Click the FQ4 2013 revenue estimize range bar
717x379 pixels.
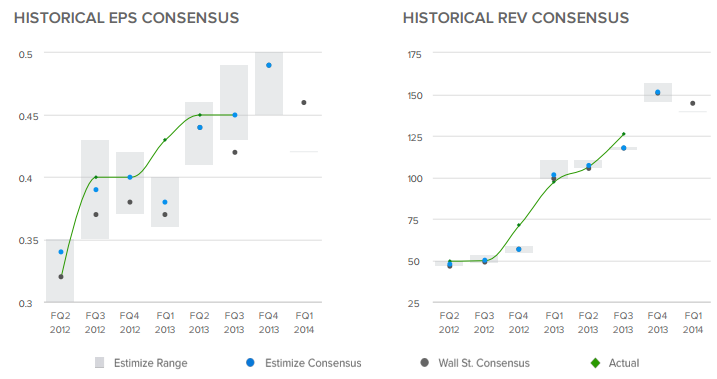point(658,92)
